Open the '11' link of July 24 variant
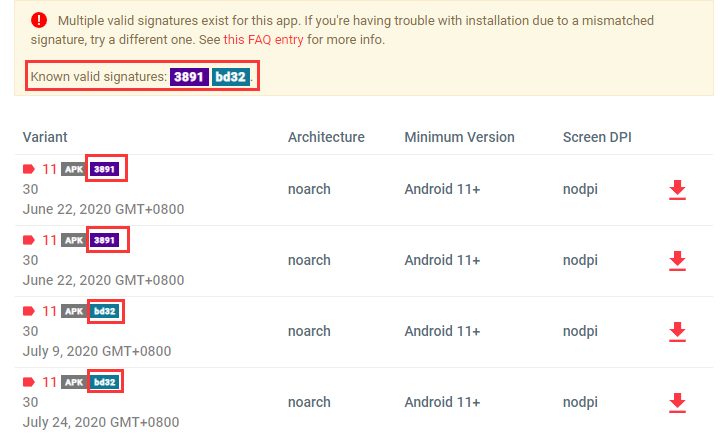Image resolution: width=727 pixels, height=437 pixels. pos(49,382)
